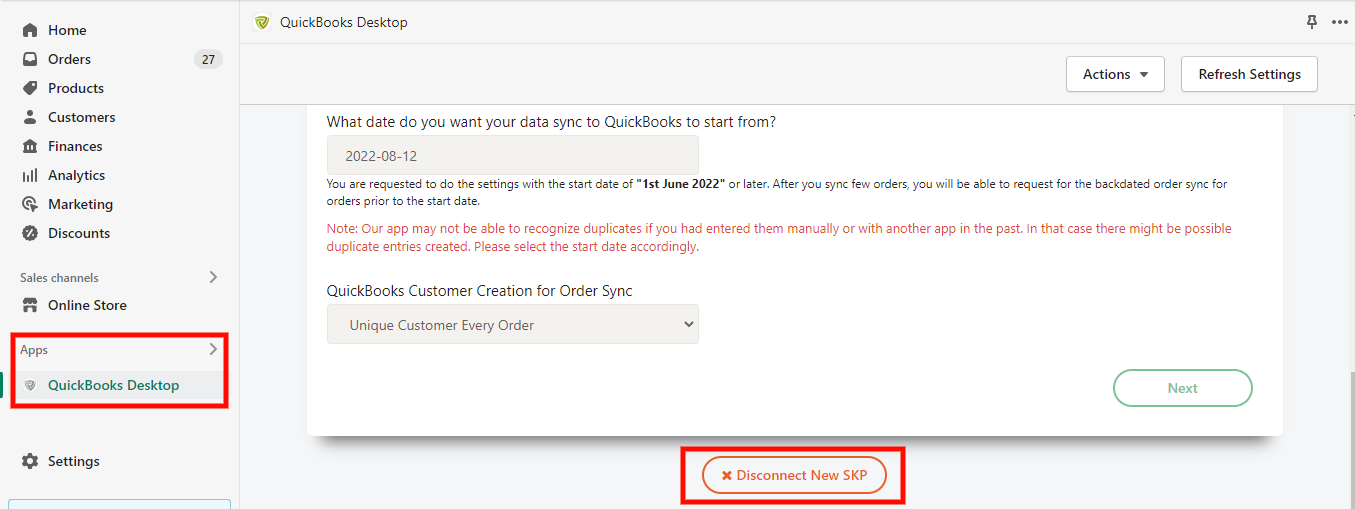Click the Products tag icon
The image size is (1355, 509).
click(30, 88)
